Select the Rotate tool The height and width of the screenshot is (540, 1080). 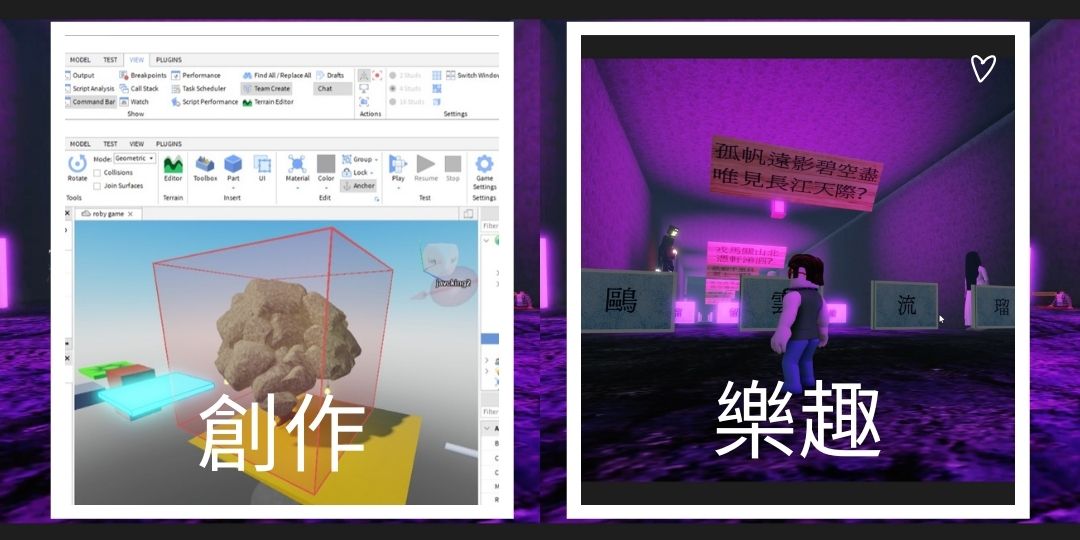[x=77, y=166]
